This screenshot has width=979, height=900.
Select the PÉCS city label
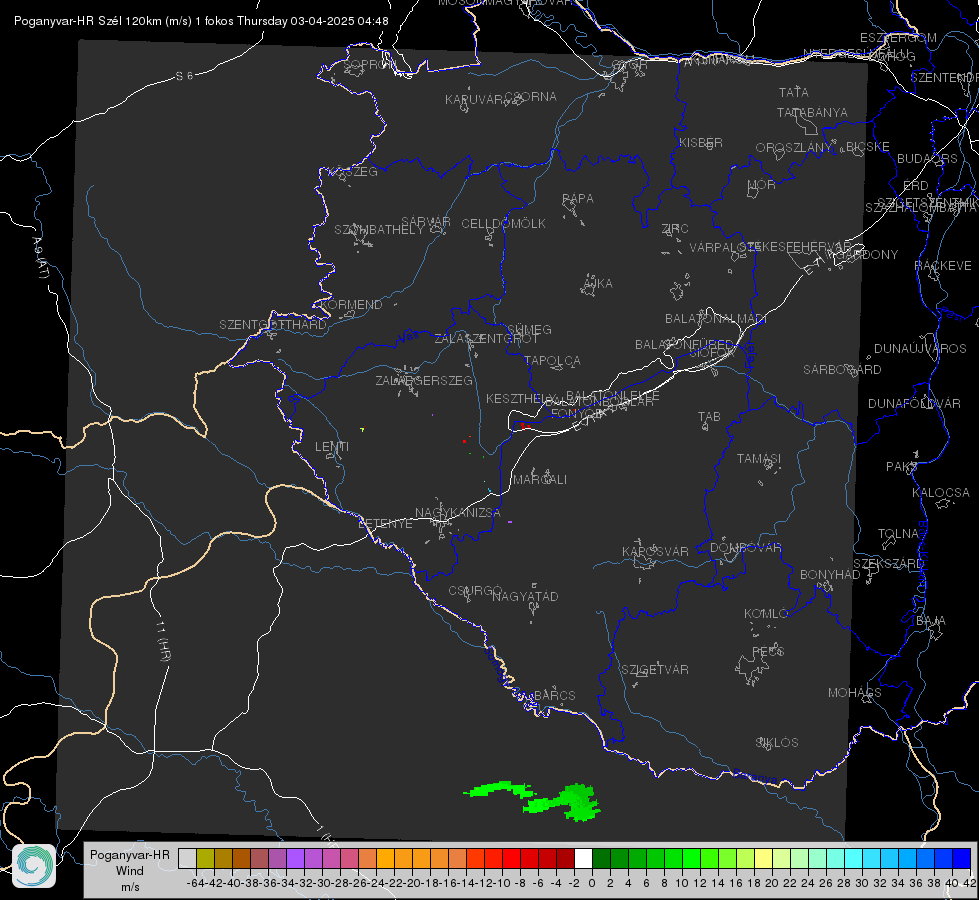[x=767, y=651]
